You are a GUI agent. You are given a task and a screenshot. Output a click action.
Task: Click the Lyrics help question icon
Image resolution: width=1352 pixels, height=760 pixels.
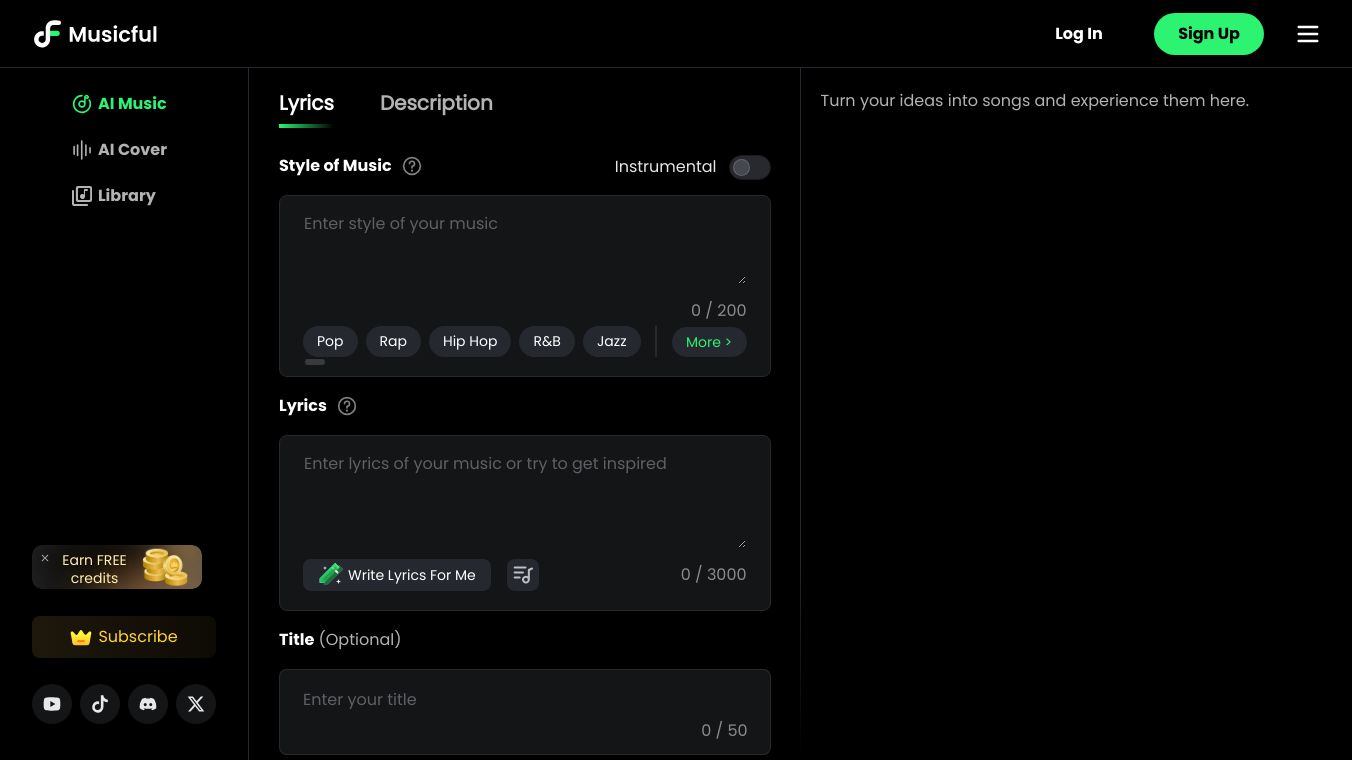[x=347, y=406]
